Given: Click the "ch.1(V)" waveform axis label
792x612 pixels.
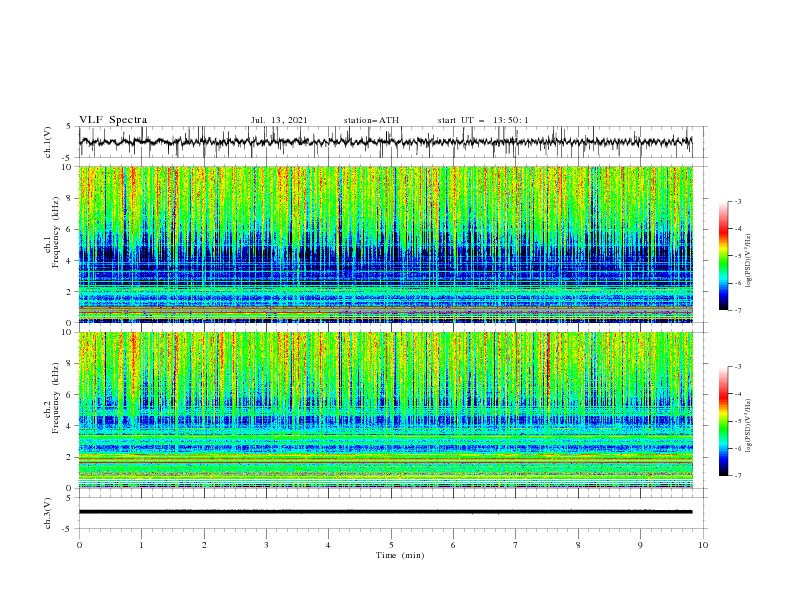Looking at the screenshot, I should (48, 142).
